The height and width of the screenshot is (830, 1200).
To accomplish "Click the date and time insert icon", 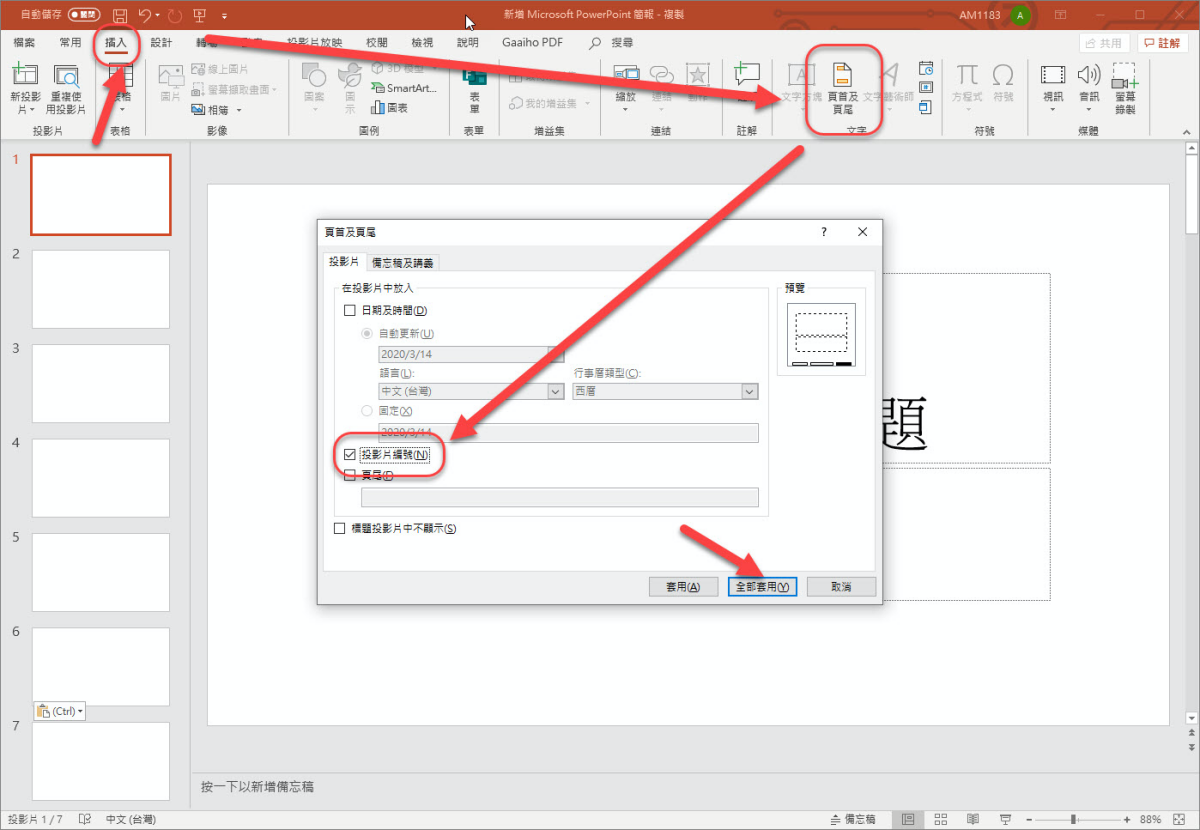I will (x=926, y=69).
